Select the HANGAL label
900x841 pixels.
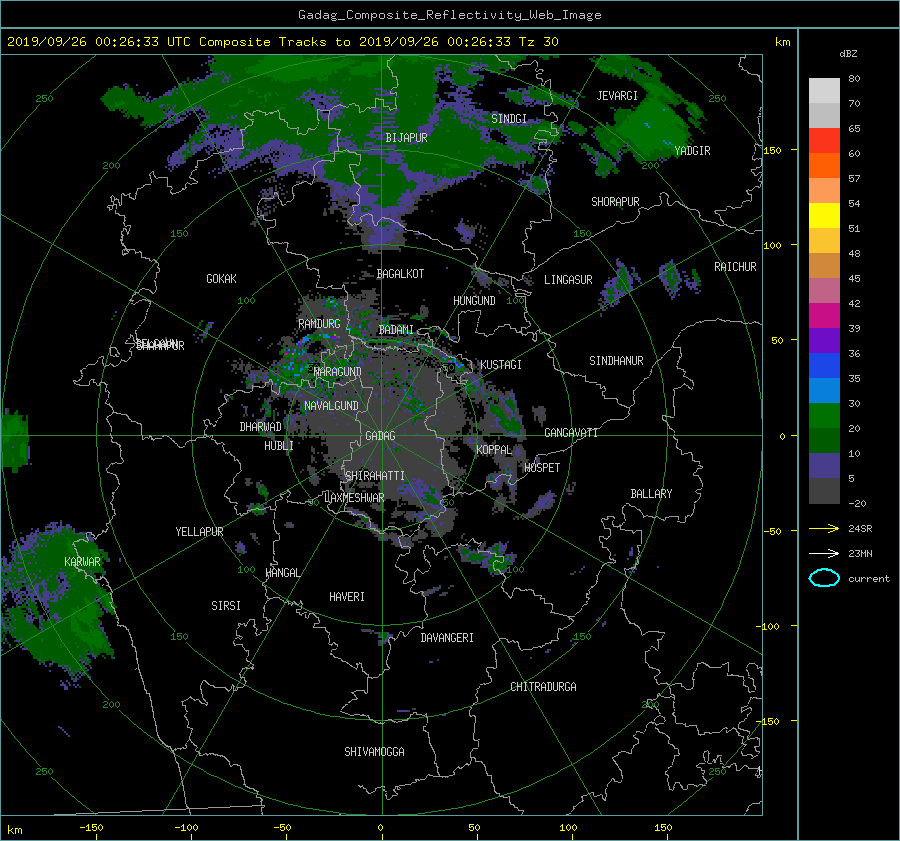282,573
